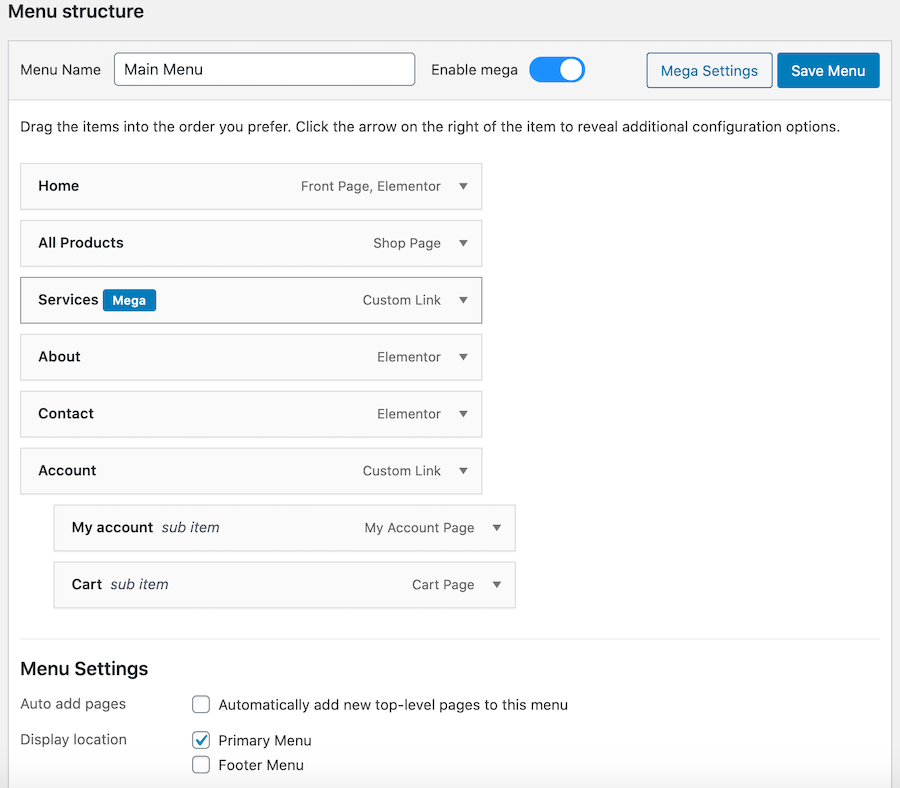Check the Footer Menu location
The width and height of the screenshot is (900, 788).
click(x=201, y=765)
